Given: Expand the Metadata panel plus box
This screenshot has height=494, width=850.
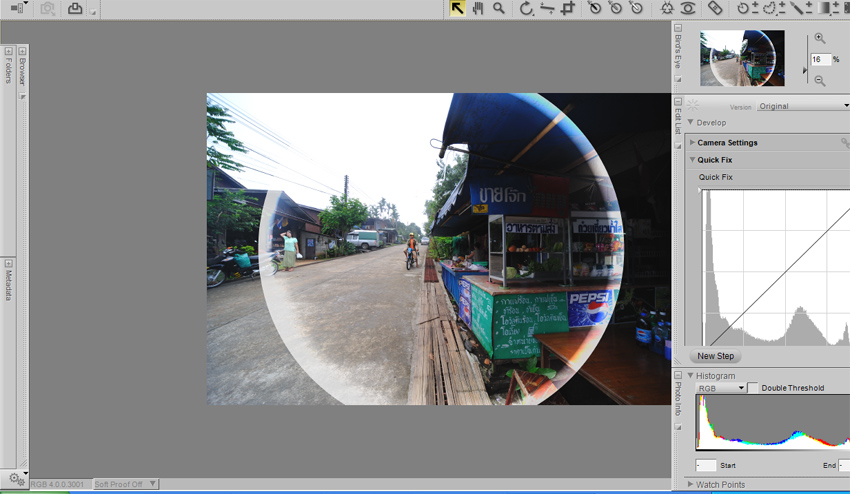Looking at the screenshot, I should [8, 264].
